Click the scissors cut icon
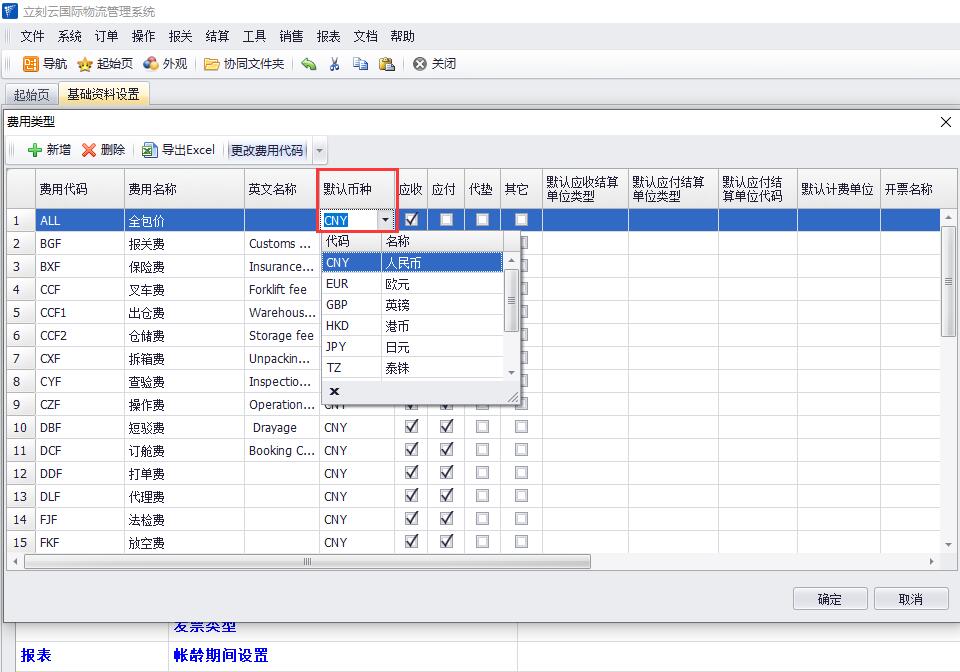 pos(335,64)
